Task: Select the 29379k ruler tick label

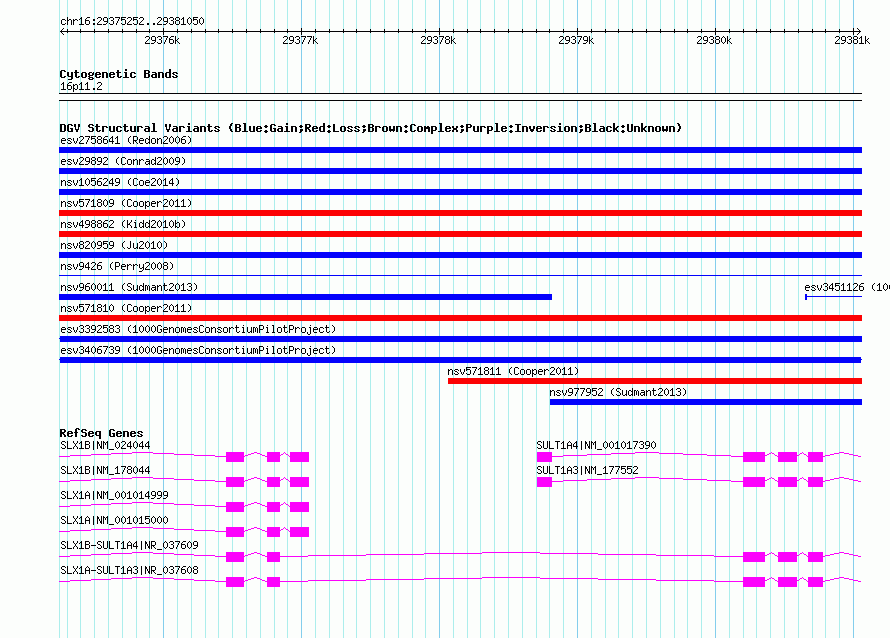Action: point(576,40)
